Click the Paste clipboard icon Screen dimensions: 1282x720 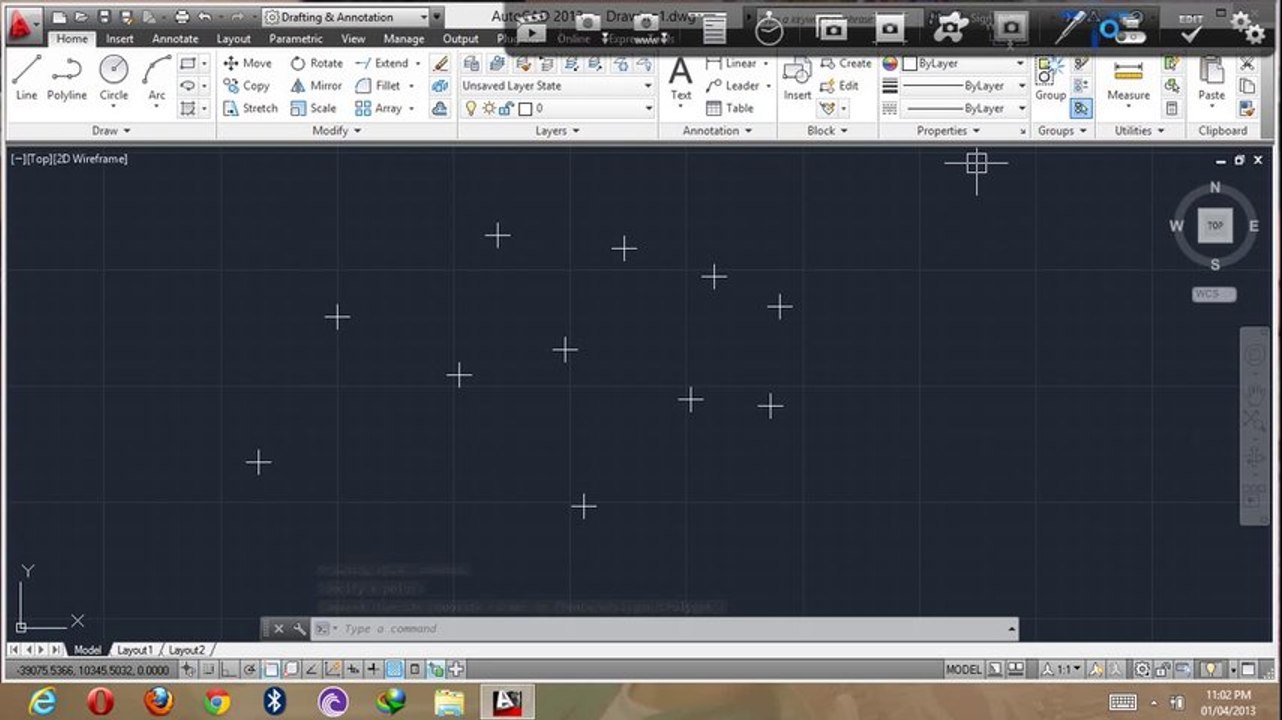click(1212, 78)
